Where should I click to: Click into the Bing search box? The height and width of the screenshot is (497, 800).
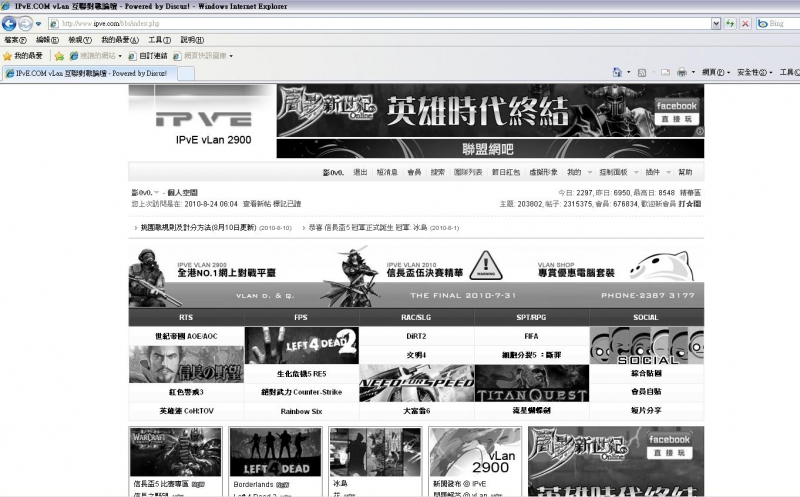pos(783,23)
